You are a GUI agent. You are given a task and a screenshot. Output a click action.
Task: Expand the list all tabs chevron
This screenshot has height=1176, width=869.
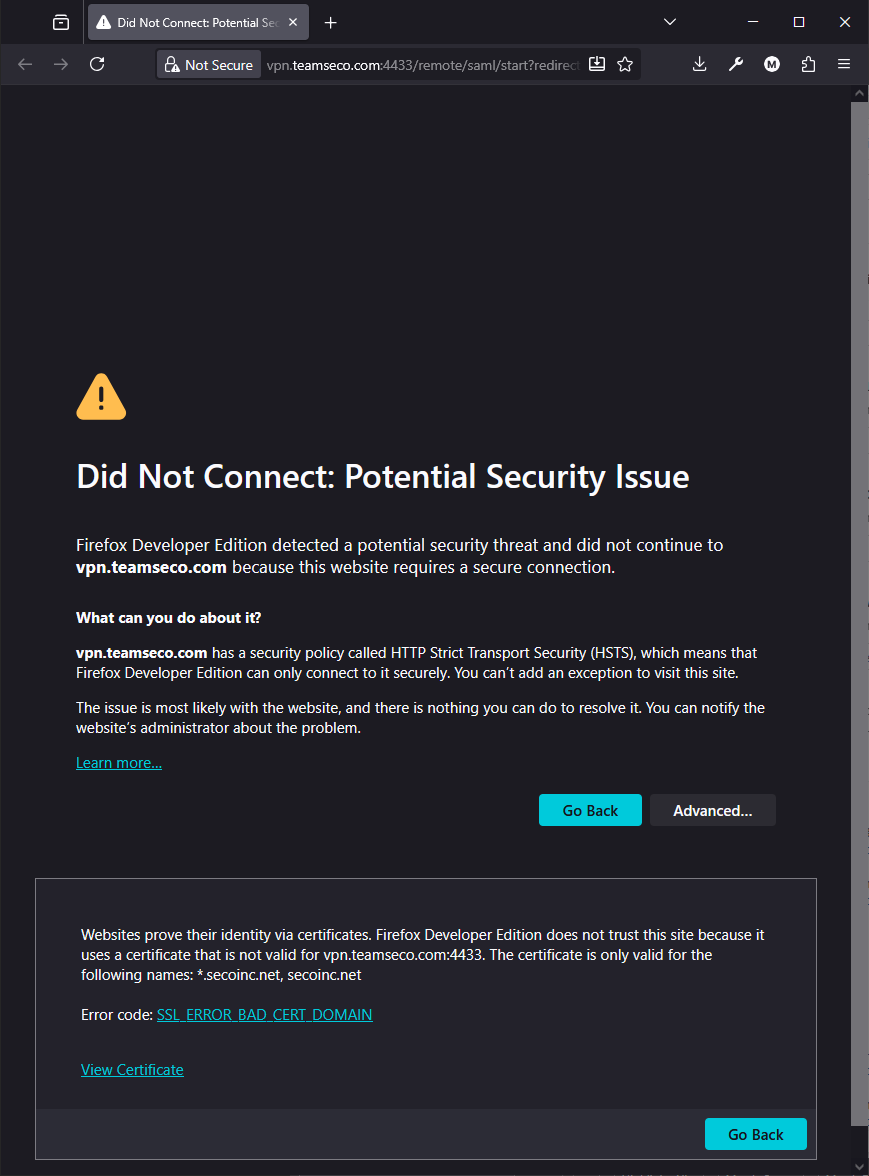click(x=670, y=22)
